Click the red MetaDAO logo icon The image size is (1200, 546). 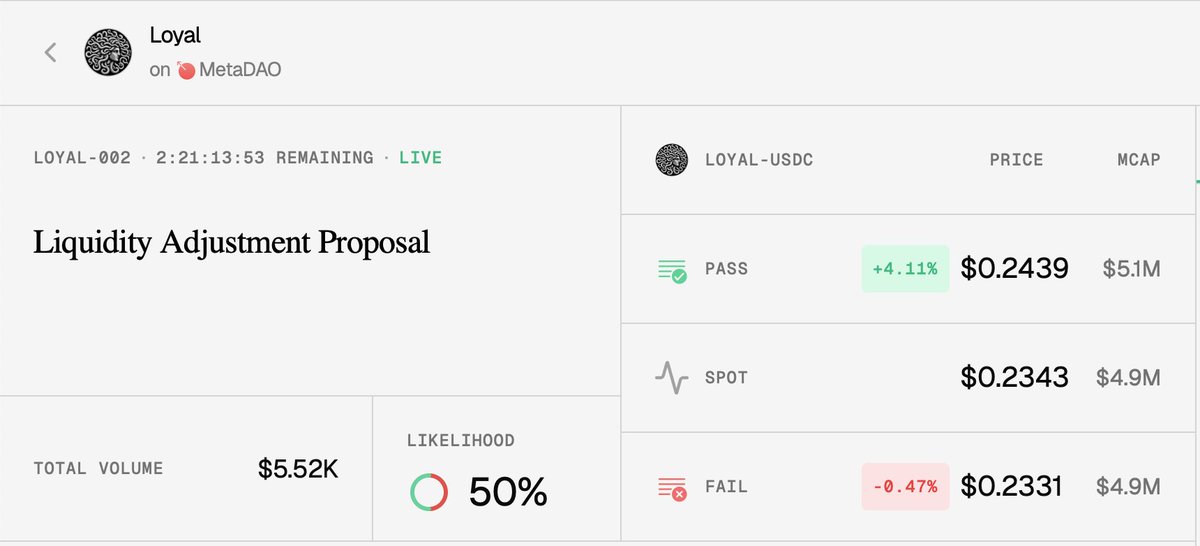[185, 71]
